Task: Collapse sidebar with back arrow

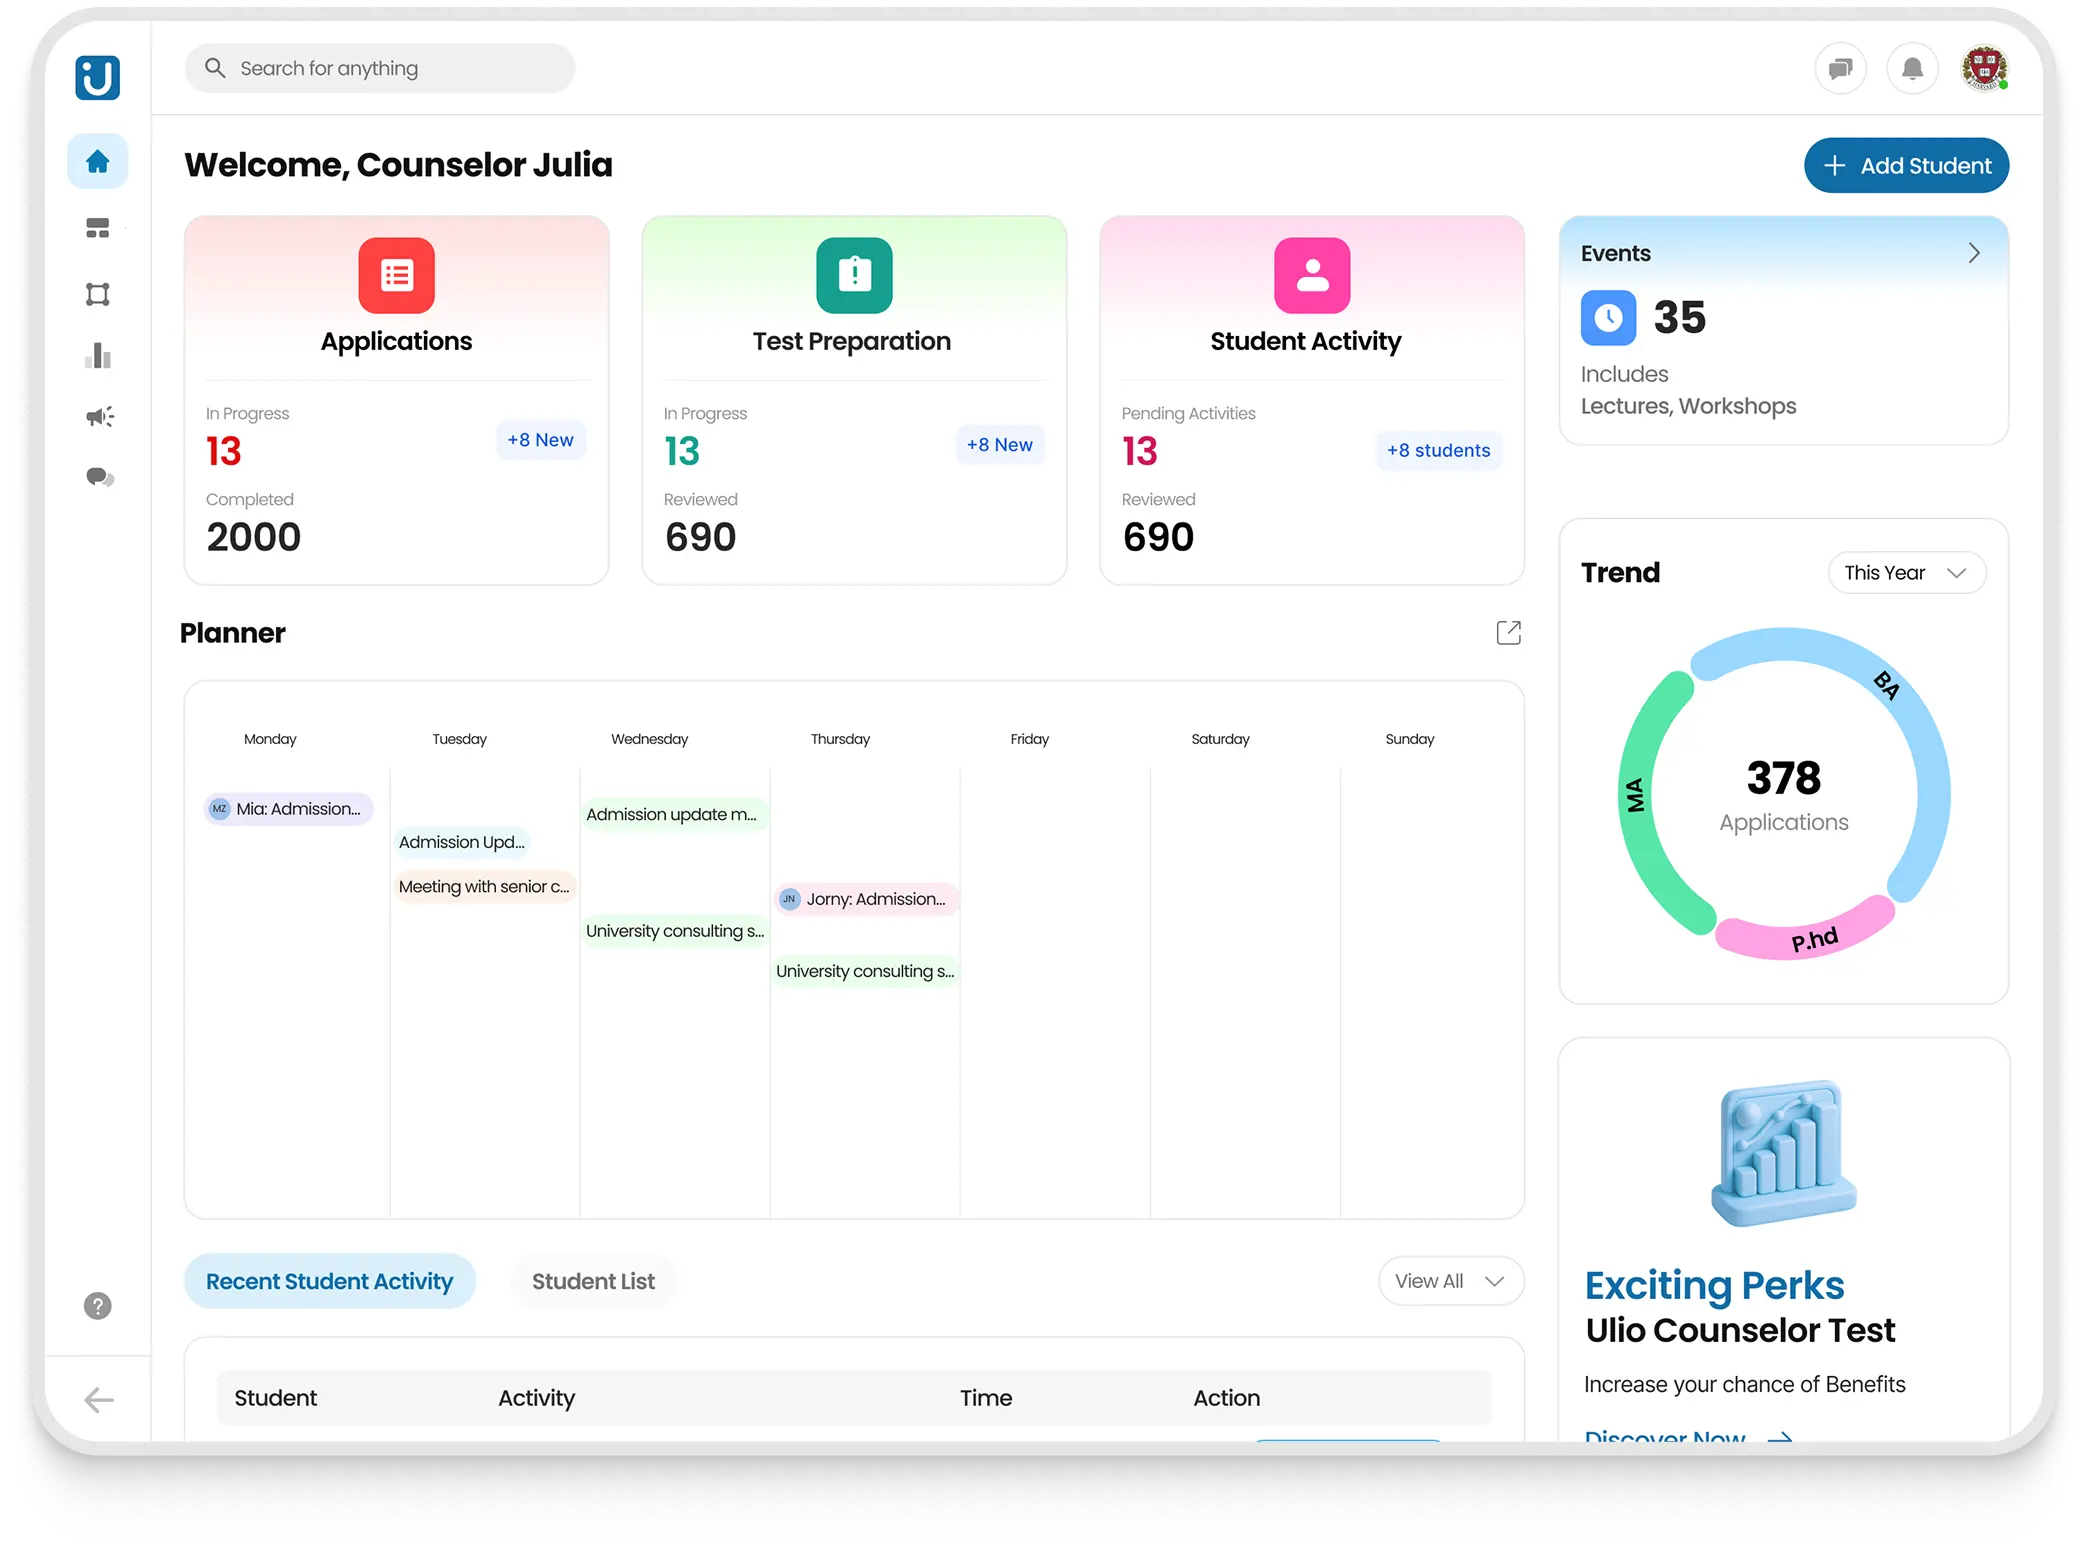Action: click(98, 1399)
